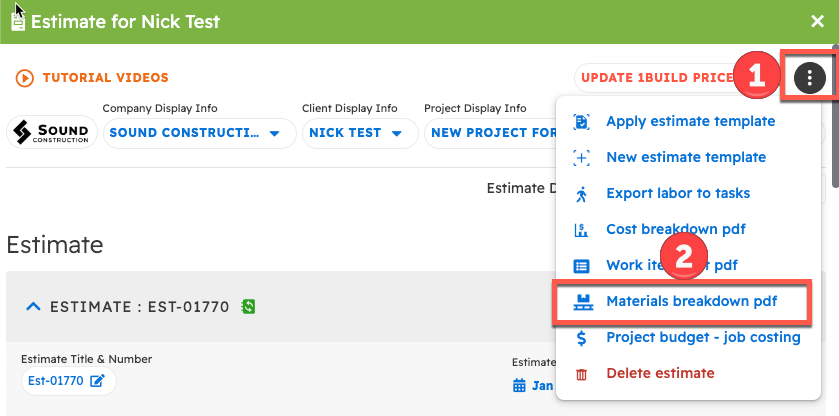Collapse the Estimate EST-01770 section
839x416 pixels.
(x=33, y=306)
